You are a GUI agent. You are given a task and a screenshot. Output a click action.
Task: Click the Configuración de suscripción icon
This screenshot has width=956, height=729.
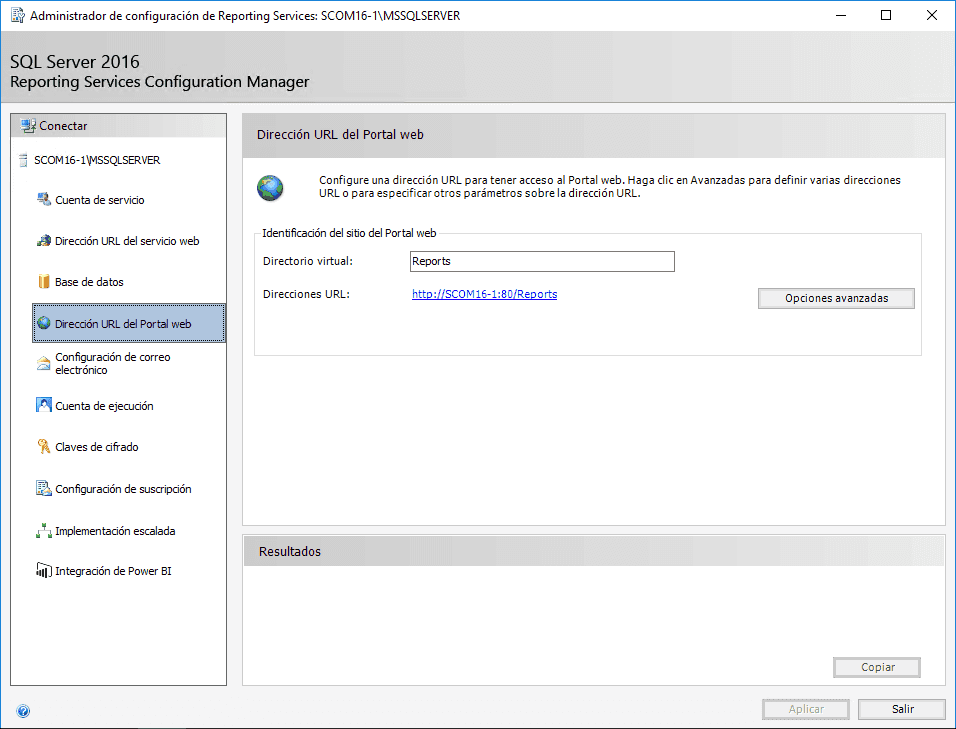pos(43,488)
